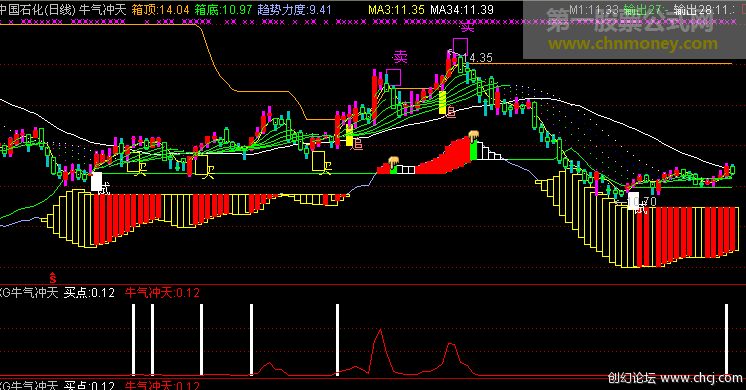Click the first left-hand magenta 卖 sell marker

point(400,58)
